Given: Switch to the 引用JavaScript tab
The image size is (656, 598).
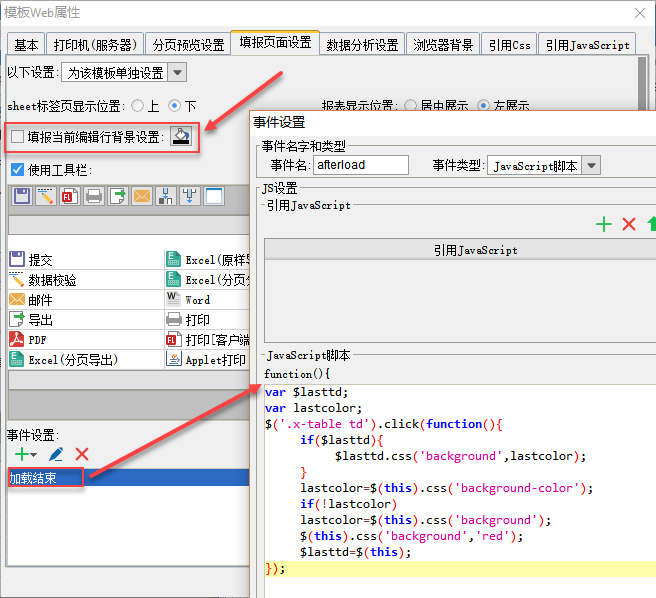Looking at the screenshot, I should pos(587,44).
